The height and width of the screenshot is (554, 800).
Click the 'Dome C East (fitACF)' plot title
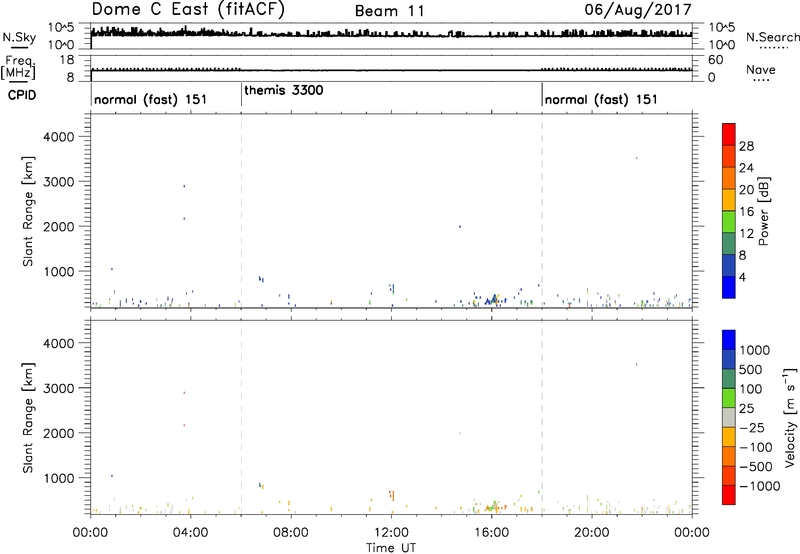(x=188, y=10)
